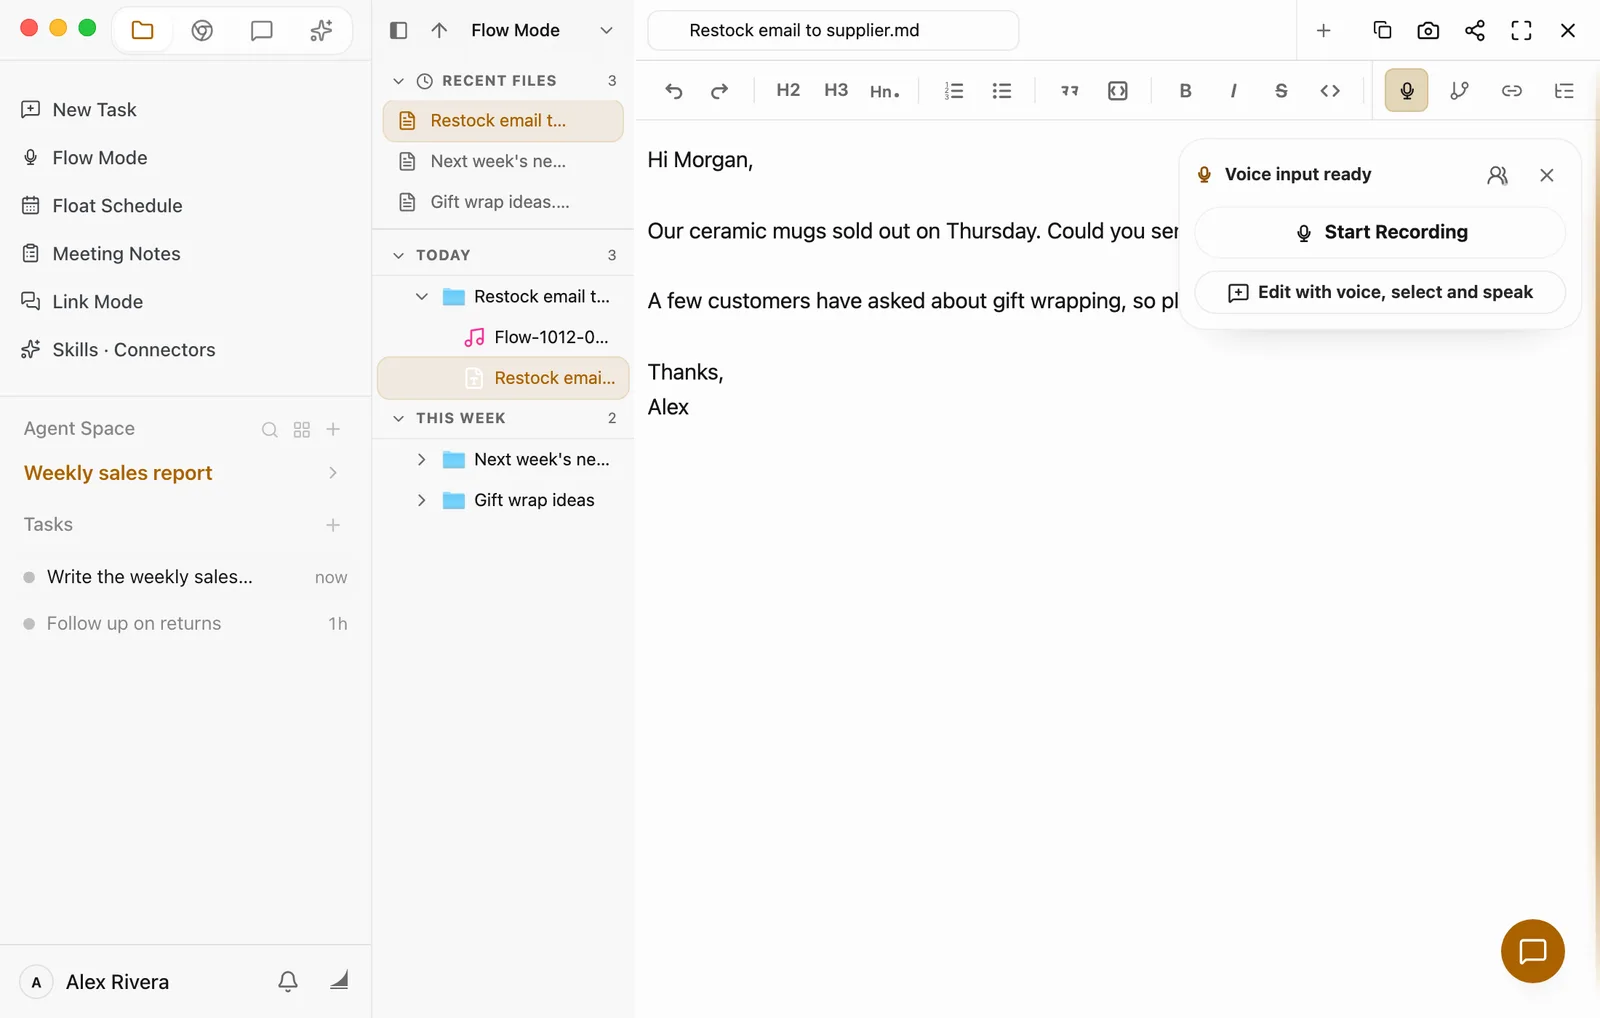Click the file name field Restock email to supplier.md
The height and width of the screenshot is (1018, 1600).
click(833, 30)
